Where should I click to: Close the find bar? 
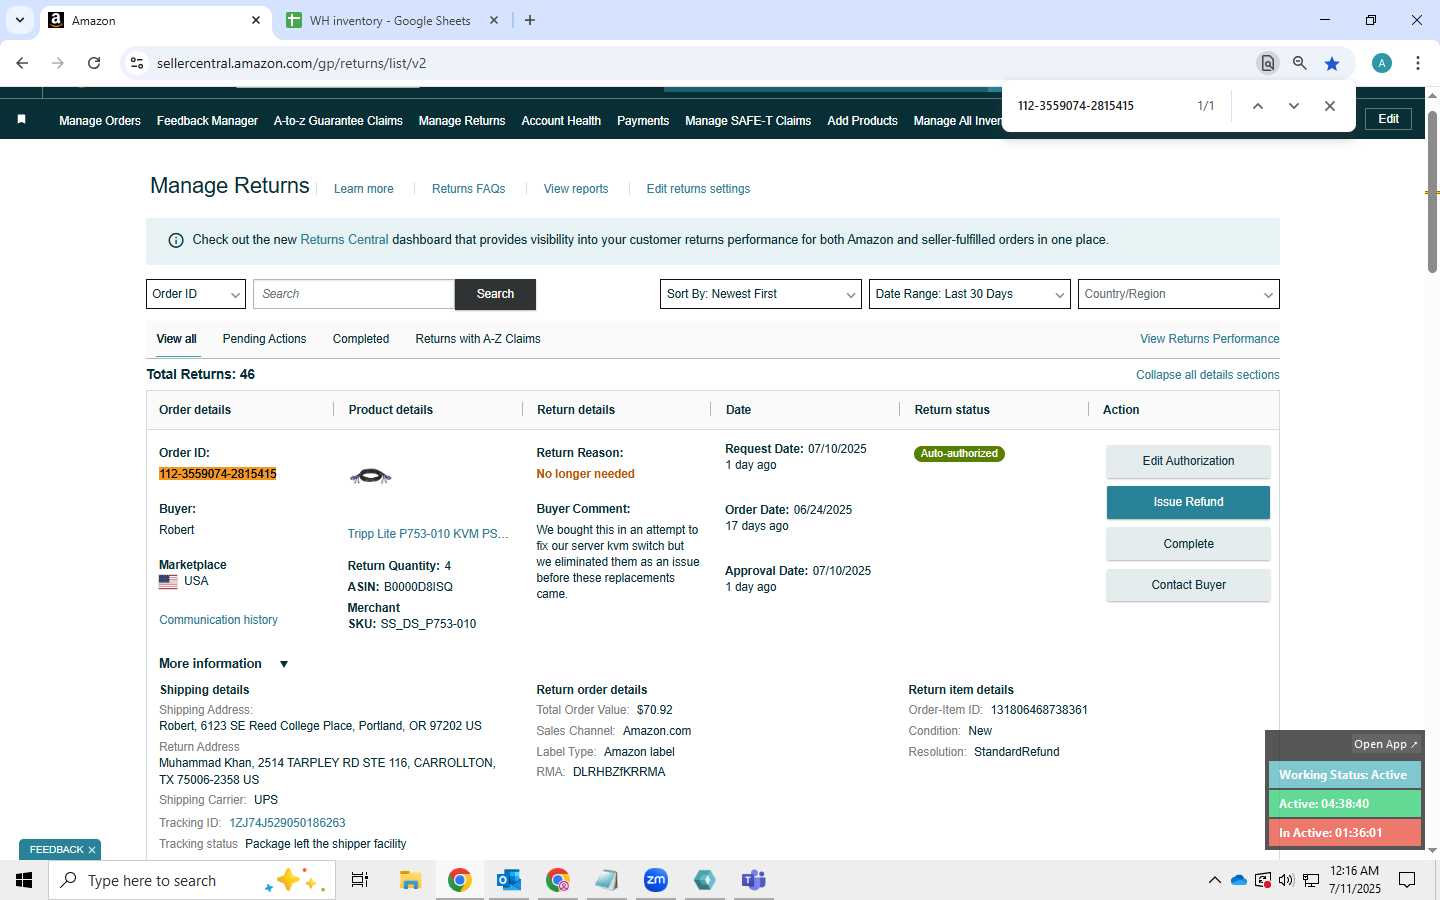coord(1330,106)
